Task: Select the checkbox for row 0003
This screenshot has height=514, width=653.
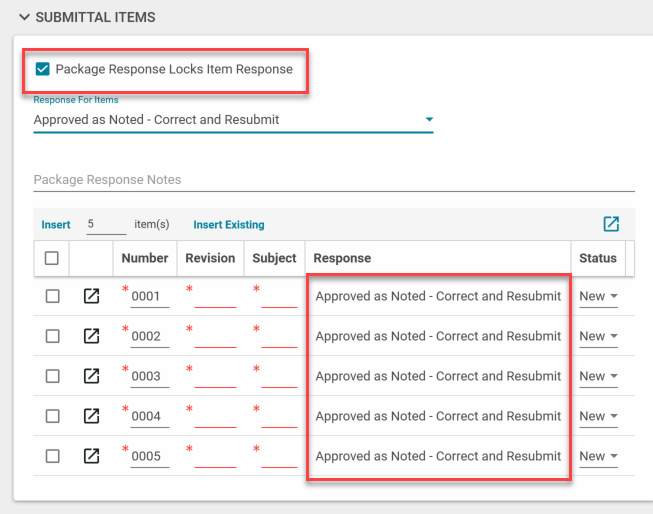Action: pos(52,376)
